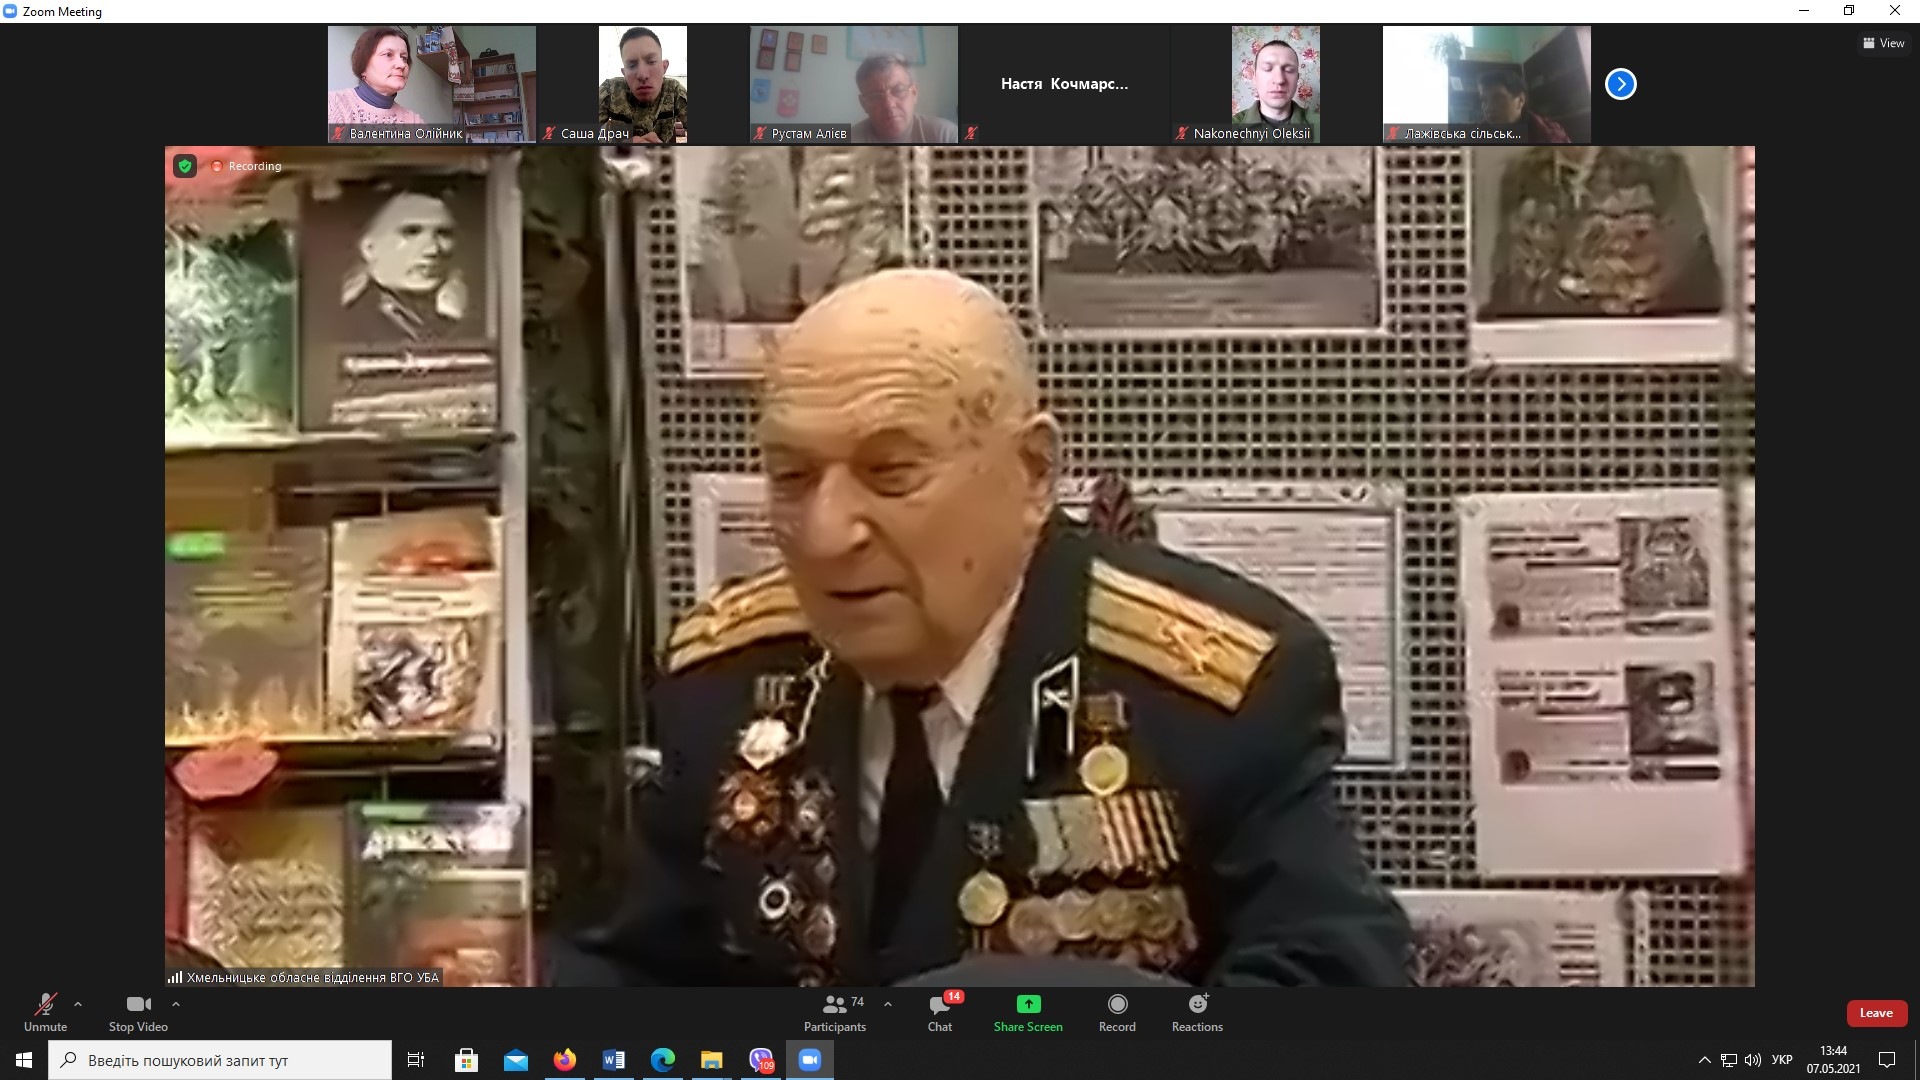The width and height of the screenshot is (1920, 1080).
Task: Select Nakonechnyi Oleksii video thumbnail
Action: [1275, 84]
